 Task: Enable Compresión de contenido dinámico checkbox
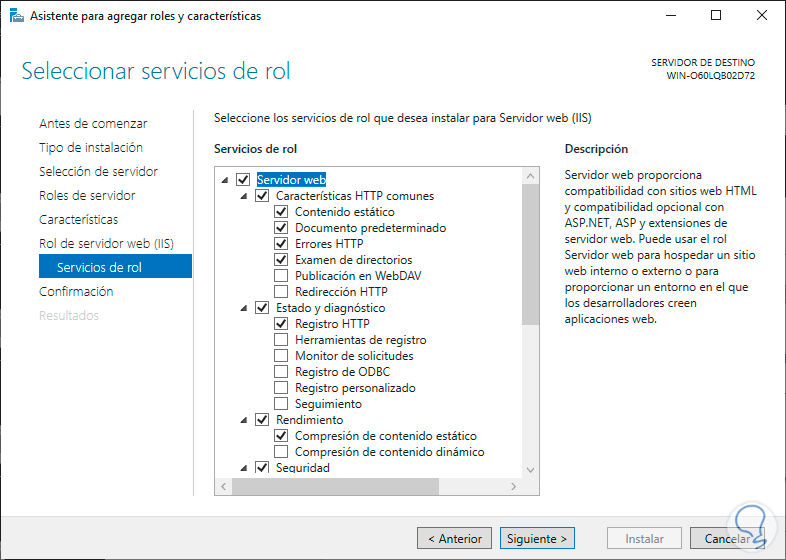pos(281,452)
